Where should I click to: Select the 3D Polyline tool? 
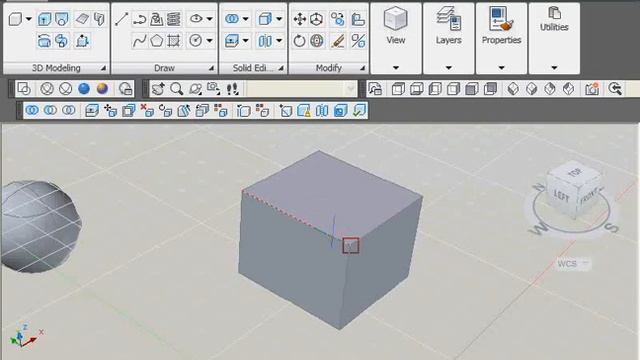(x=157, y=19)
